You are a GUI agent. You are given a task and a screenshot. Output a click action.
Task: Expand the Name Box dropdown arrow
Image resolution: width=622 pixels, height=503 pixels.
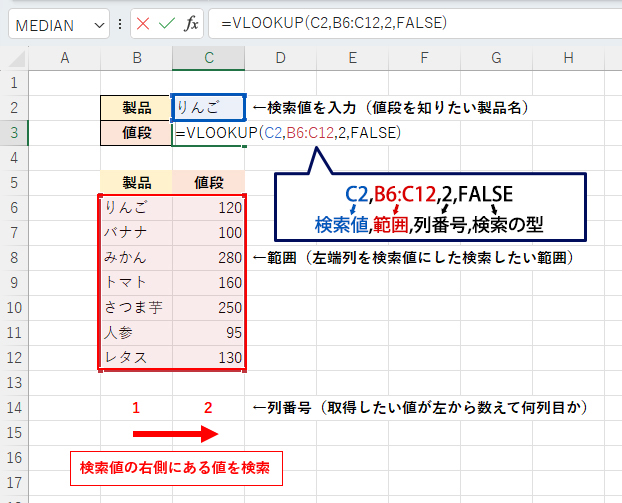tap(98, 23)
